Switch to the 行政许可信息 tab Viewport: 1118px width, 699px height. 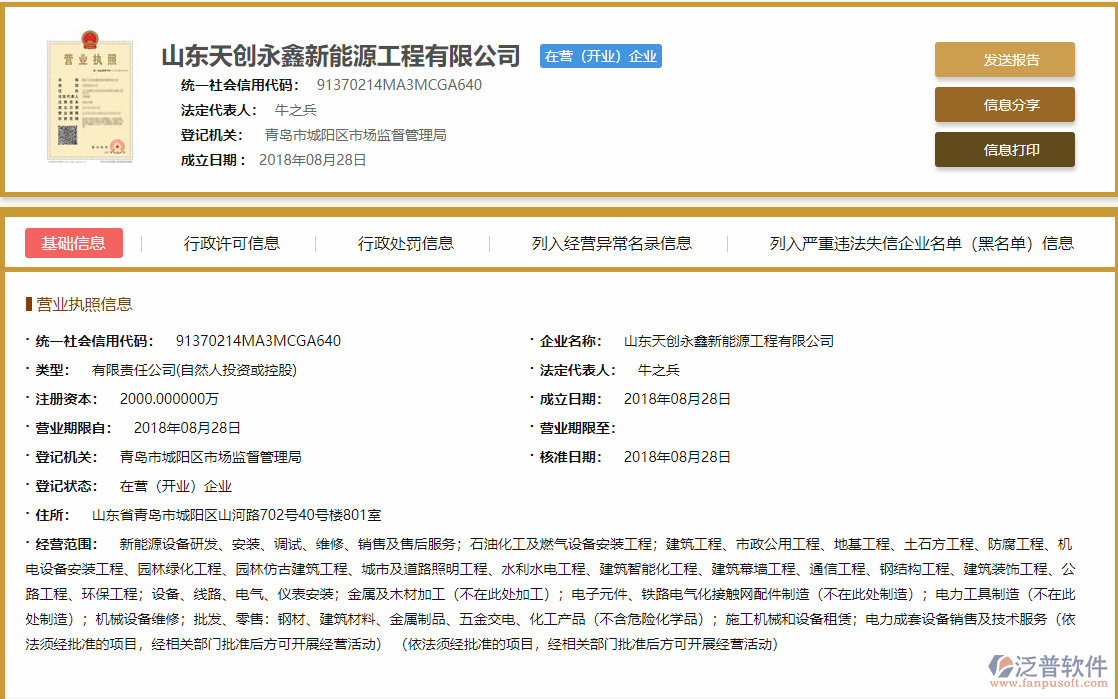tap(233, 243)
